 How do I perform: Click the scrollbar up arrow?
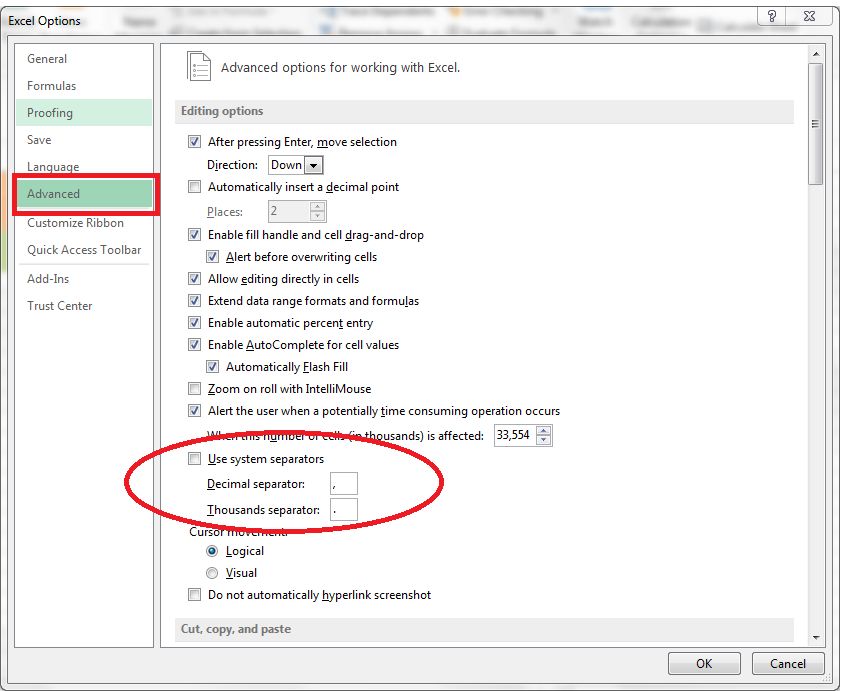click(816, 54)
